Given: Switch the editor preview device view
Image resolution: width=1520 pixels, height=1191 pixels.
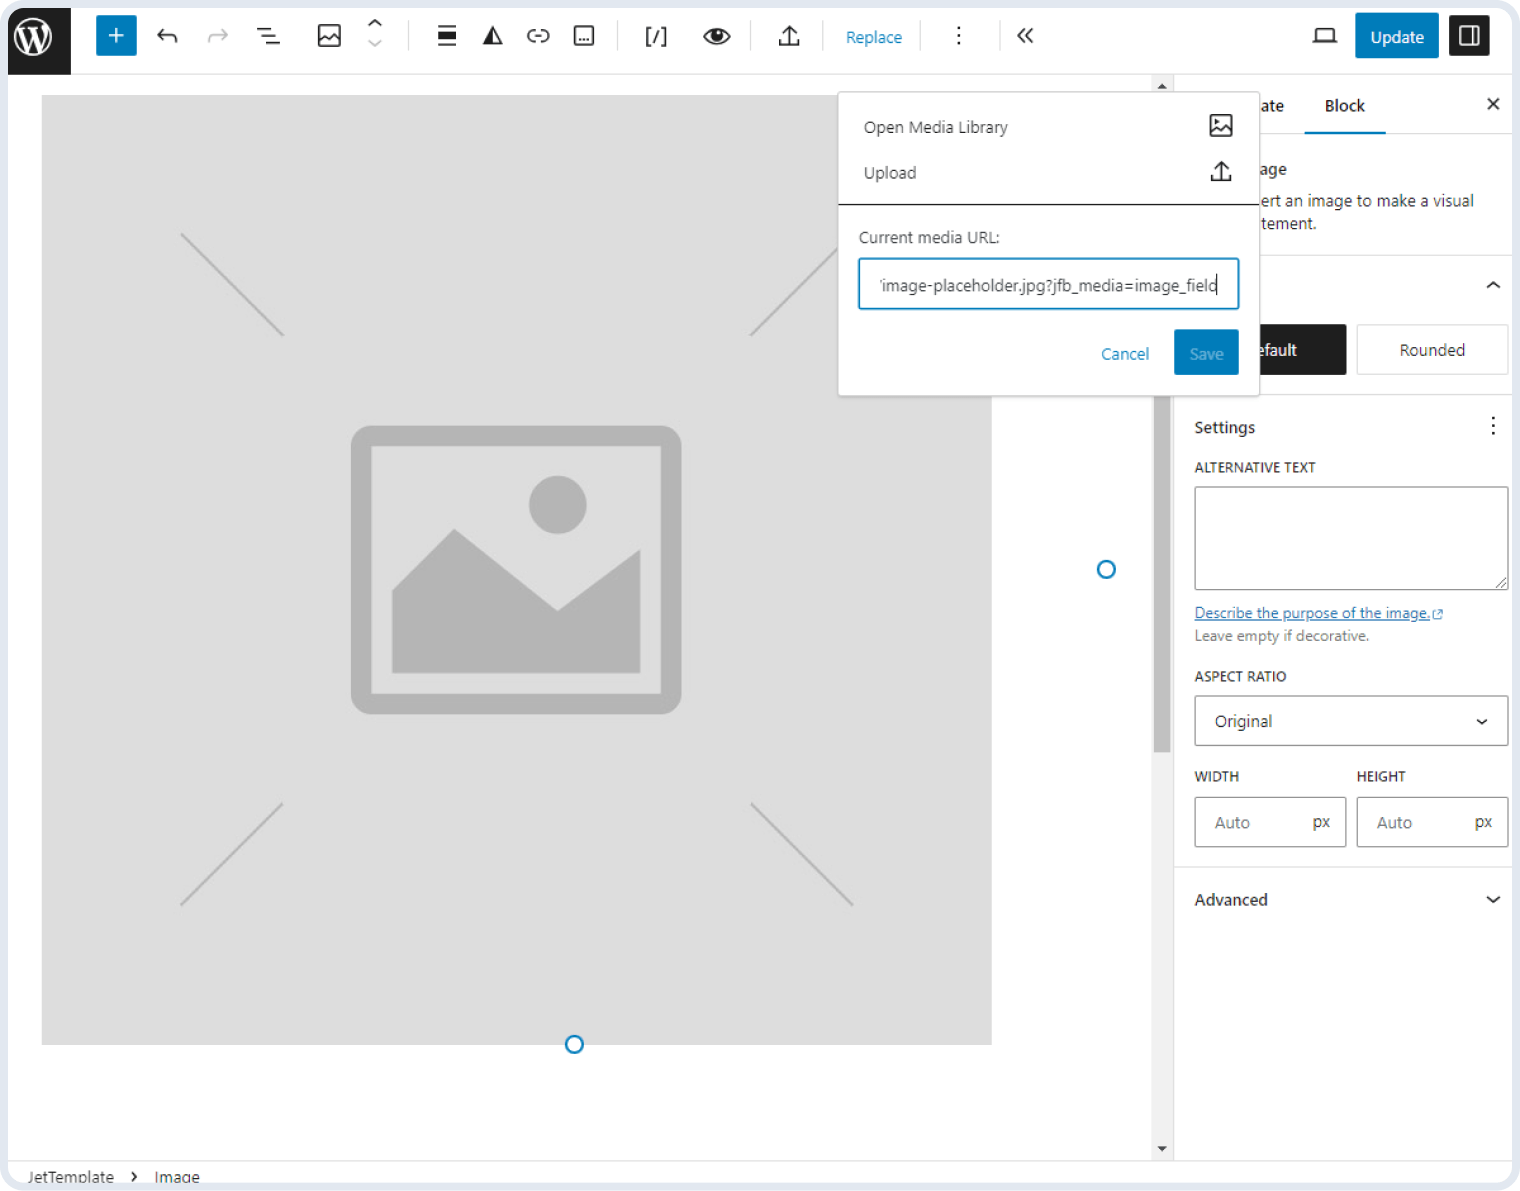Looking at the screenshot, I should coord(1324,34).
